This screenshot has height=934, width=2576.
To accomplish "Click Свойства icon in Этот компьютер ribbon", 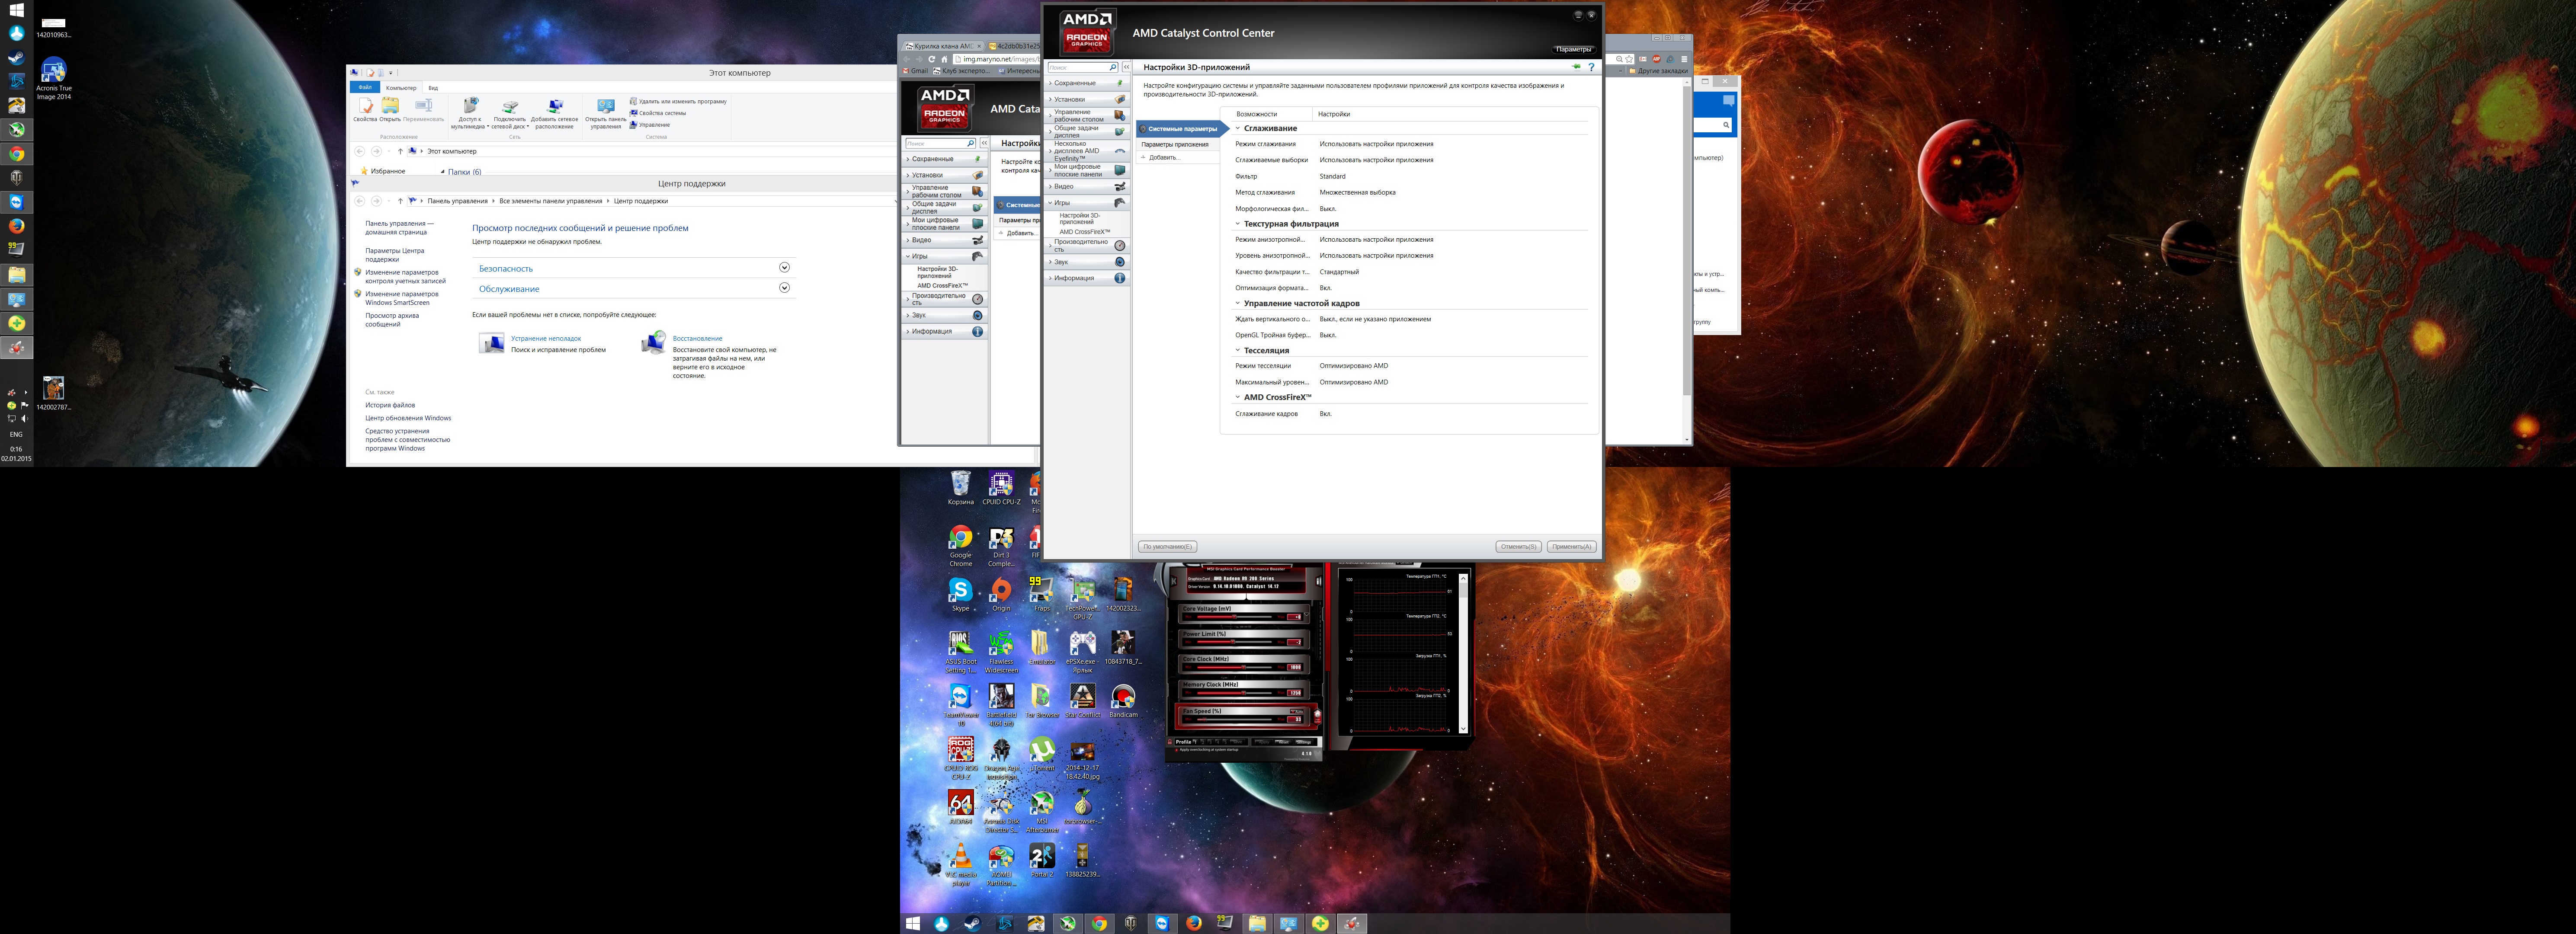I will point(365,109).
